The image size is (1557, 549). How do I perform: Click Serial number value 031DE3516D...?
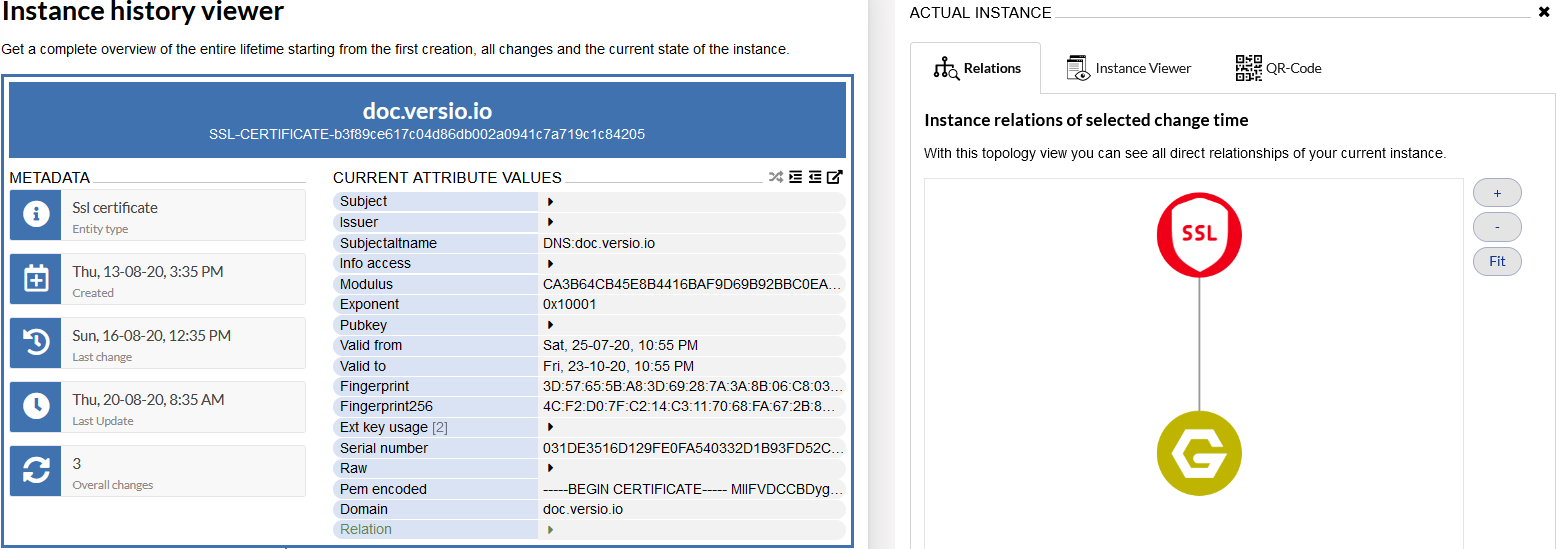[692, 448]
